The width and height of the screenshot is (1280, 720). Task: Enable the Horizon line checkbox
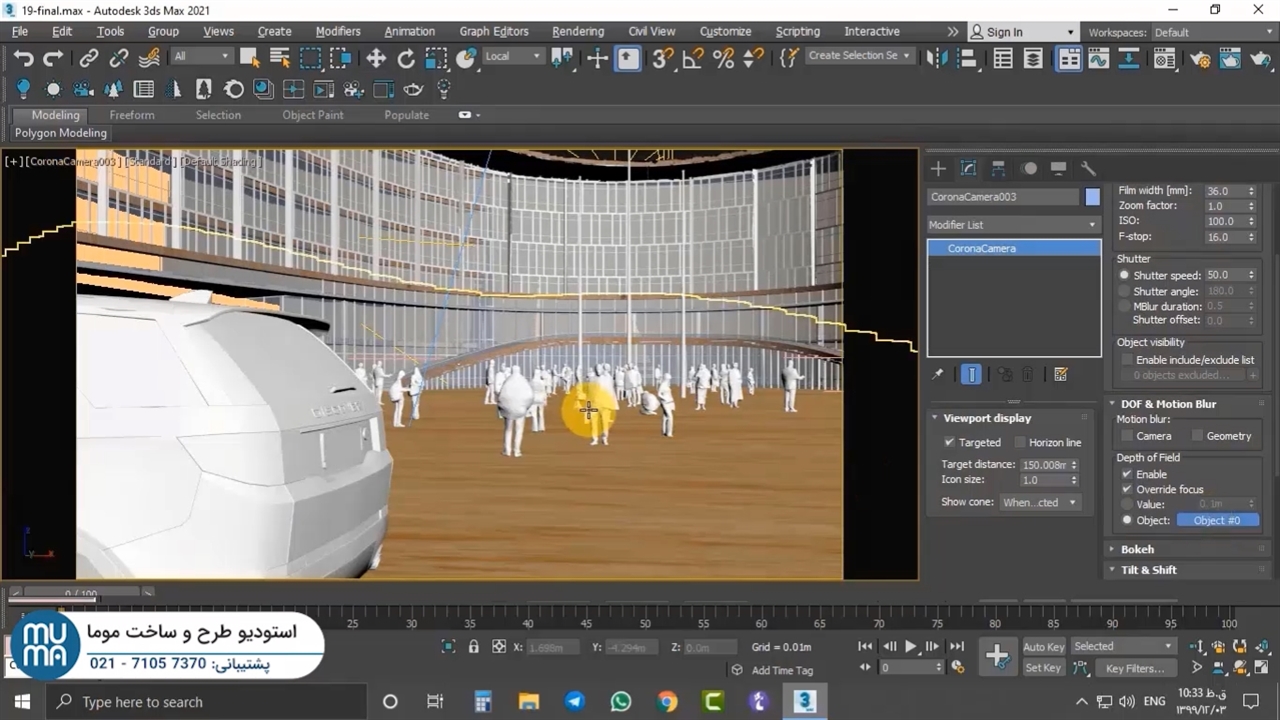(1020, 442)
